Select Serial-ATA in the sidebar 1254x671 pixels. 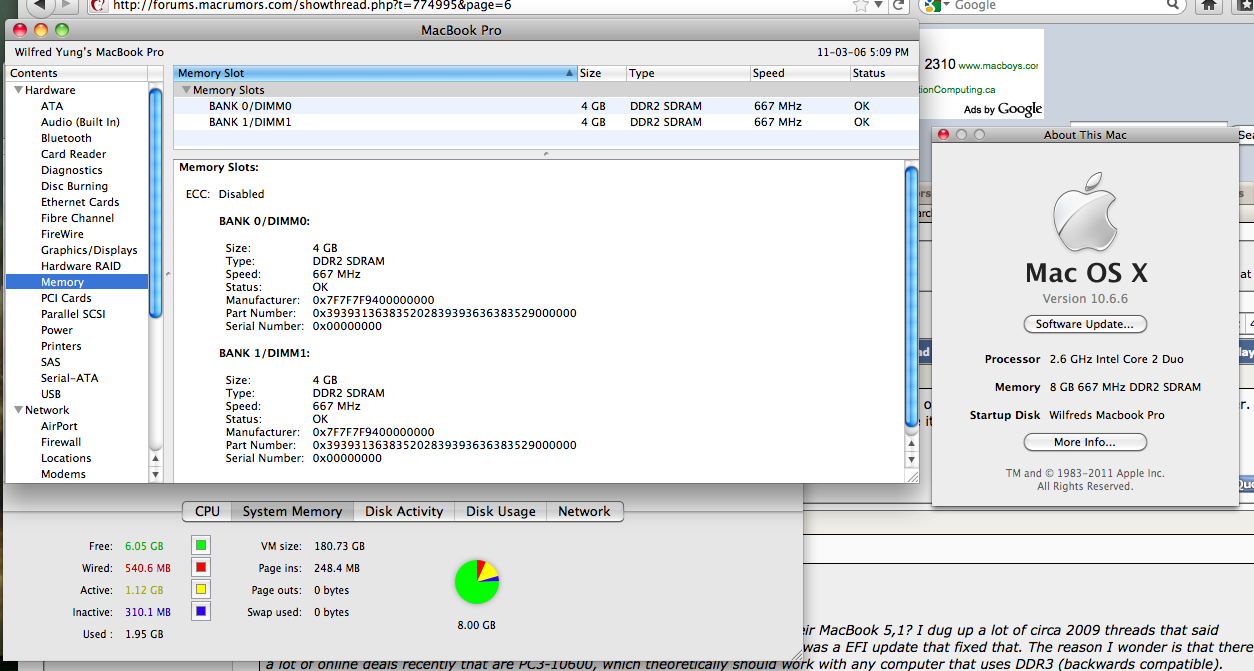(69, 378)
